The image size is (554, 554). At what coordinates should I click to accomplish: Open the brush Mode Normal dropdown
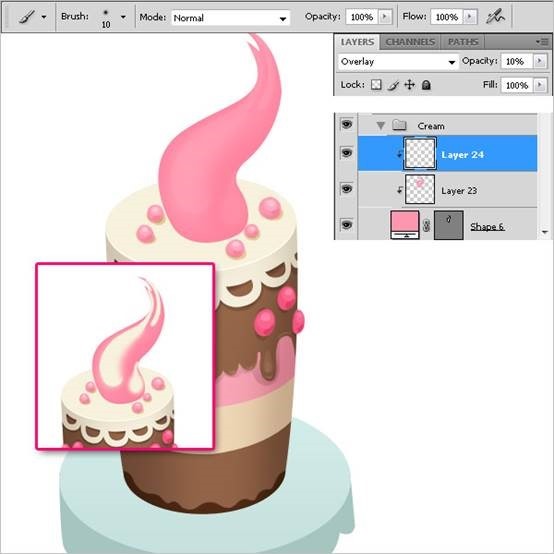(x=230, y=18)
